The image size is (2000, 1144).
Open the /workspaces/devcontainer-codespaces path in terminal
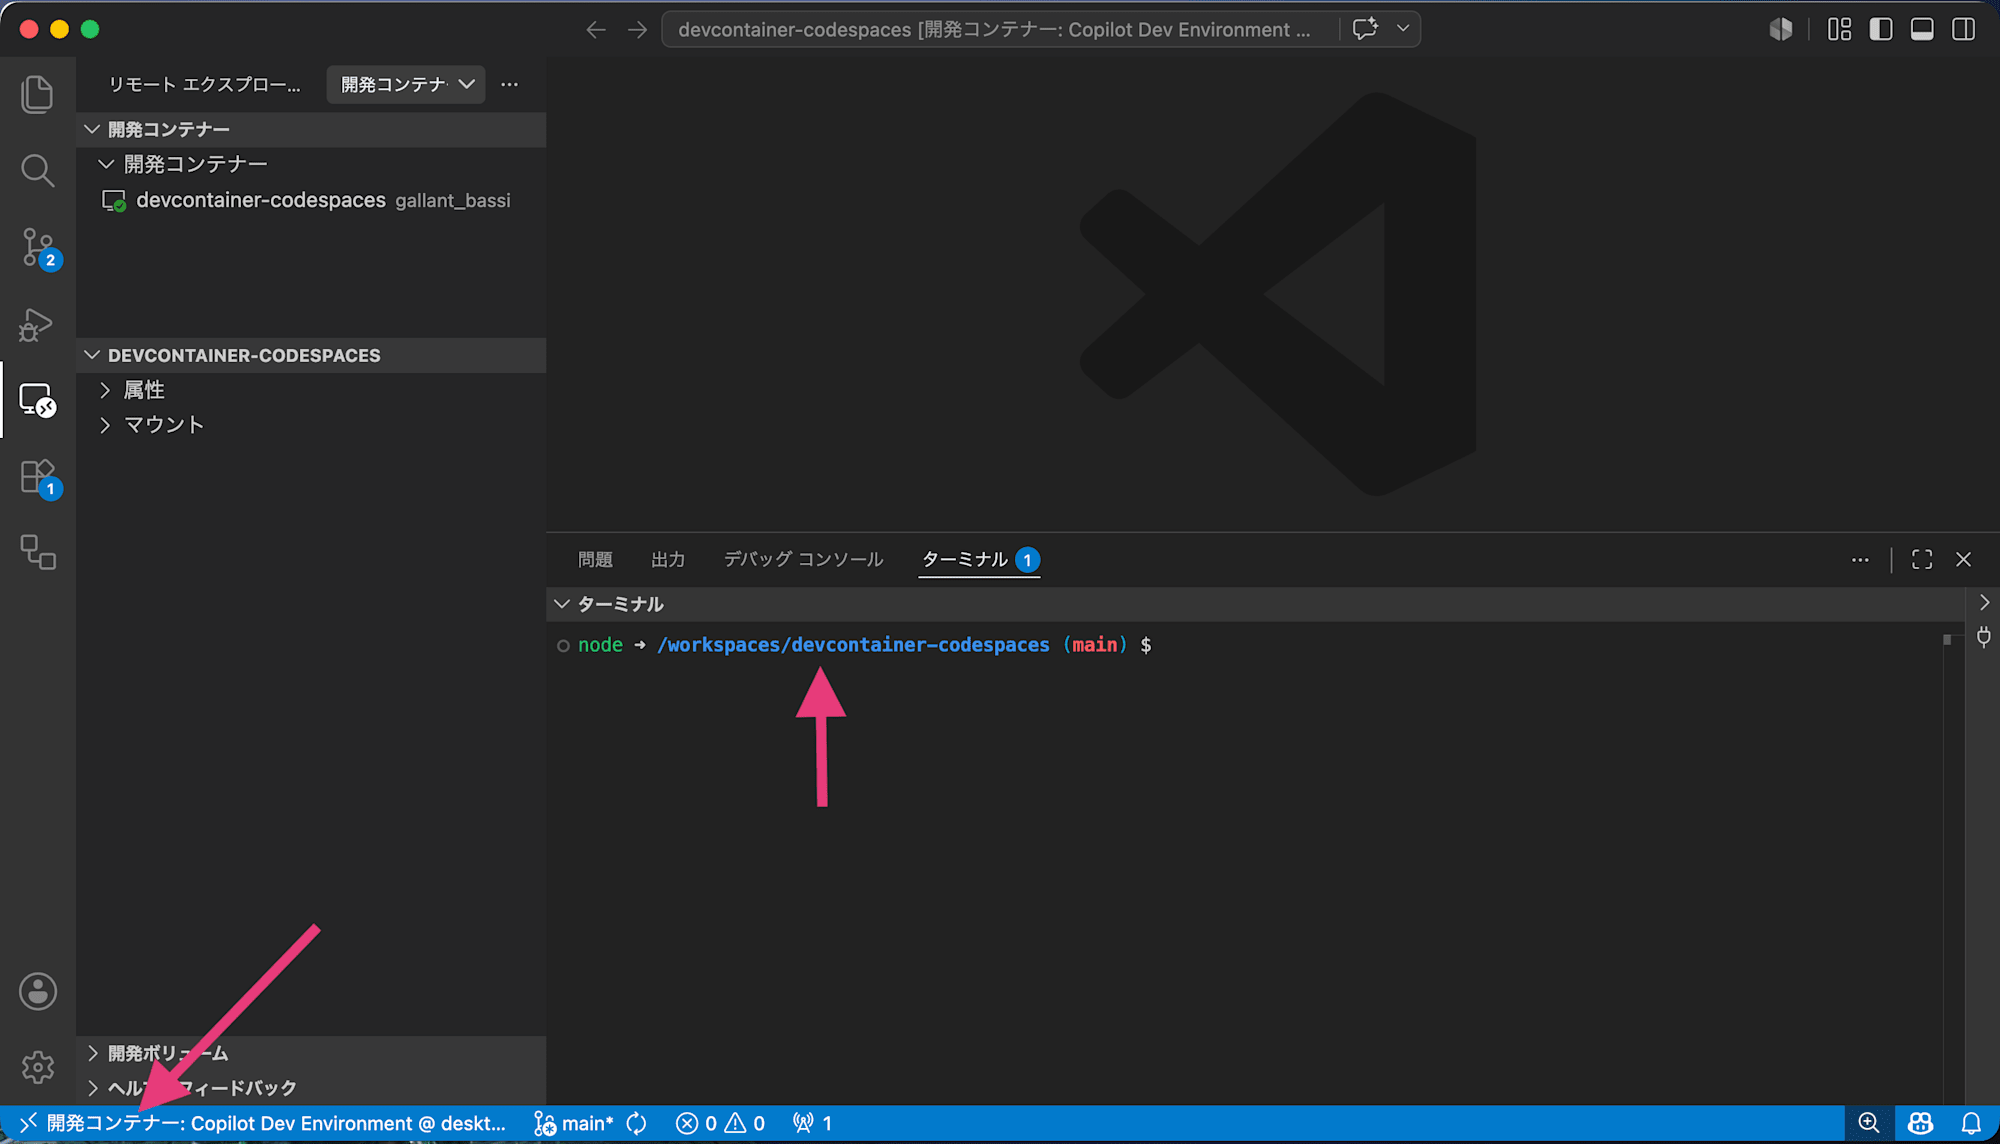pos(853,645)
